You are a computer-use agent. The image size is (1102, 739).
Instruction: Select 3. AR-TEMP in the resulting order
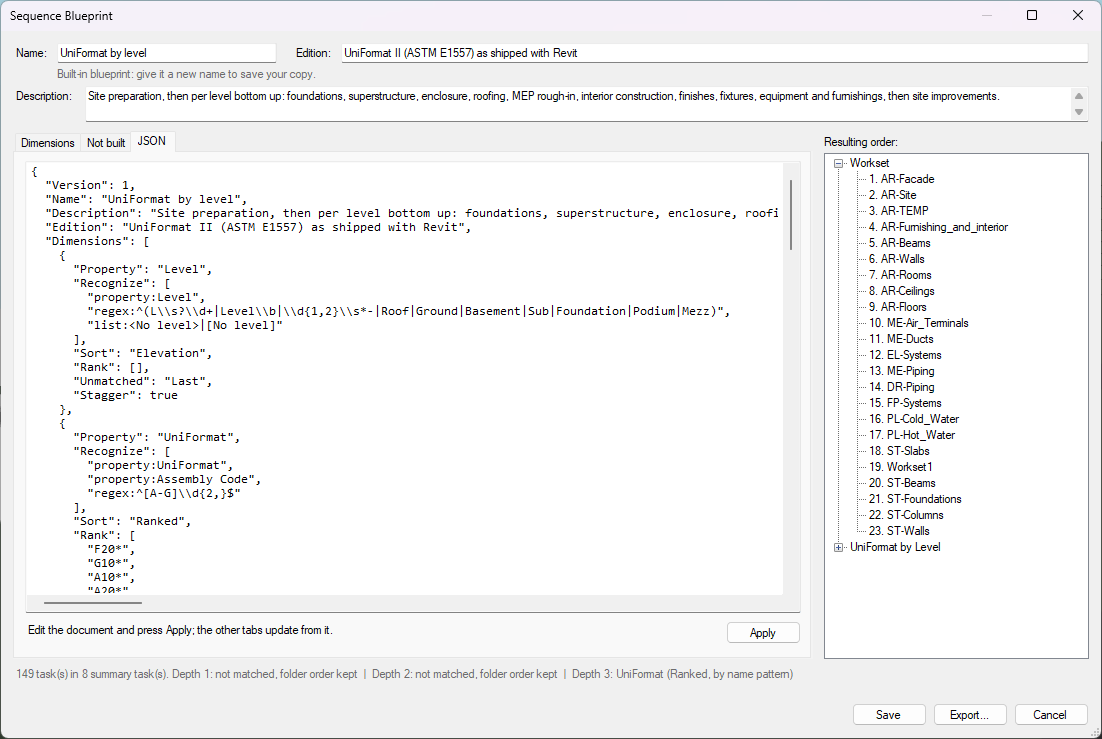[898, 211]
